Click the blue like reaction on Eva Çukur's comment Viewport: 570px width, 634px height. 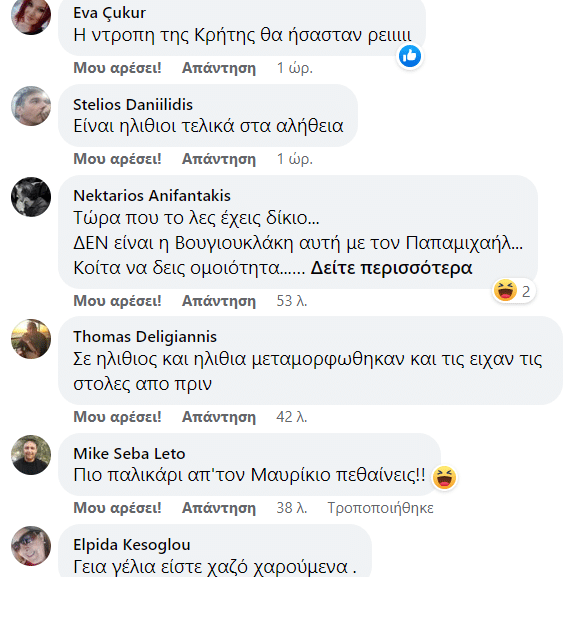coord(410,56)
